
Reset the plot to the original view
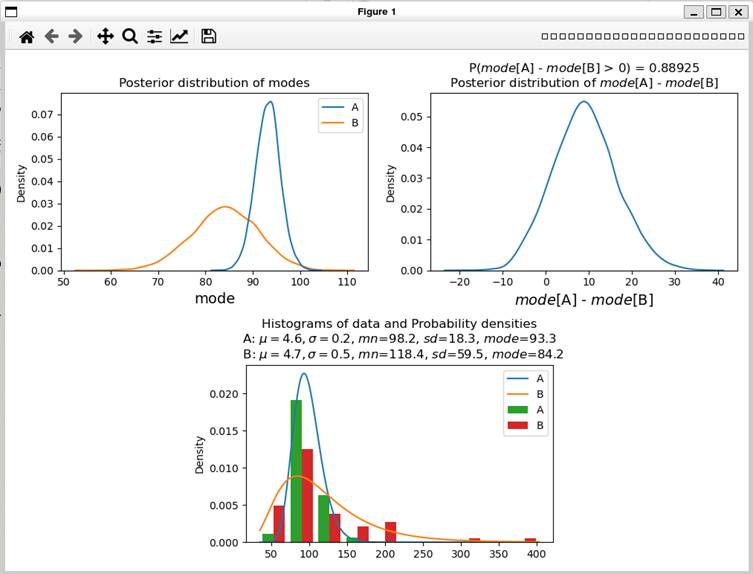coord(27,36)
